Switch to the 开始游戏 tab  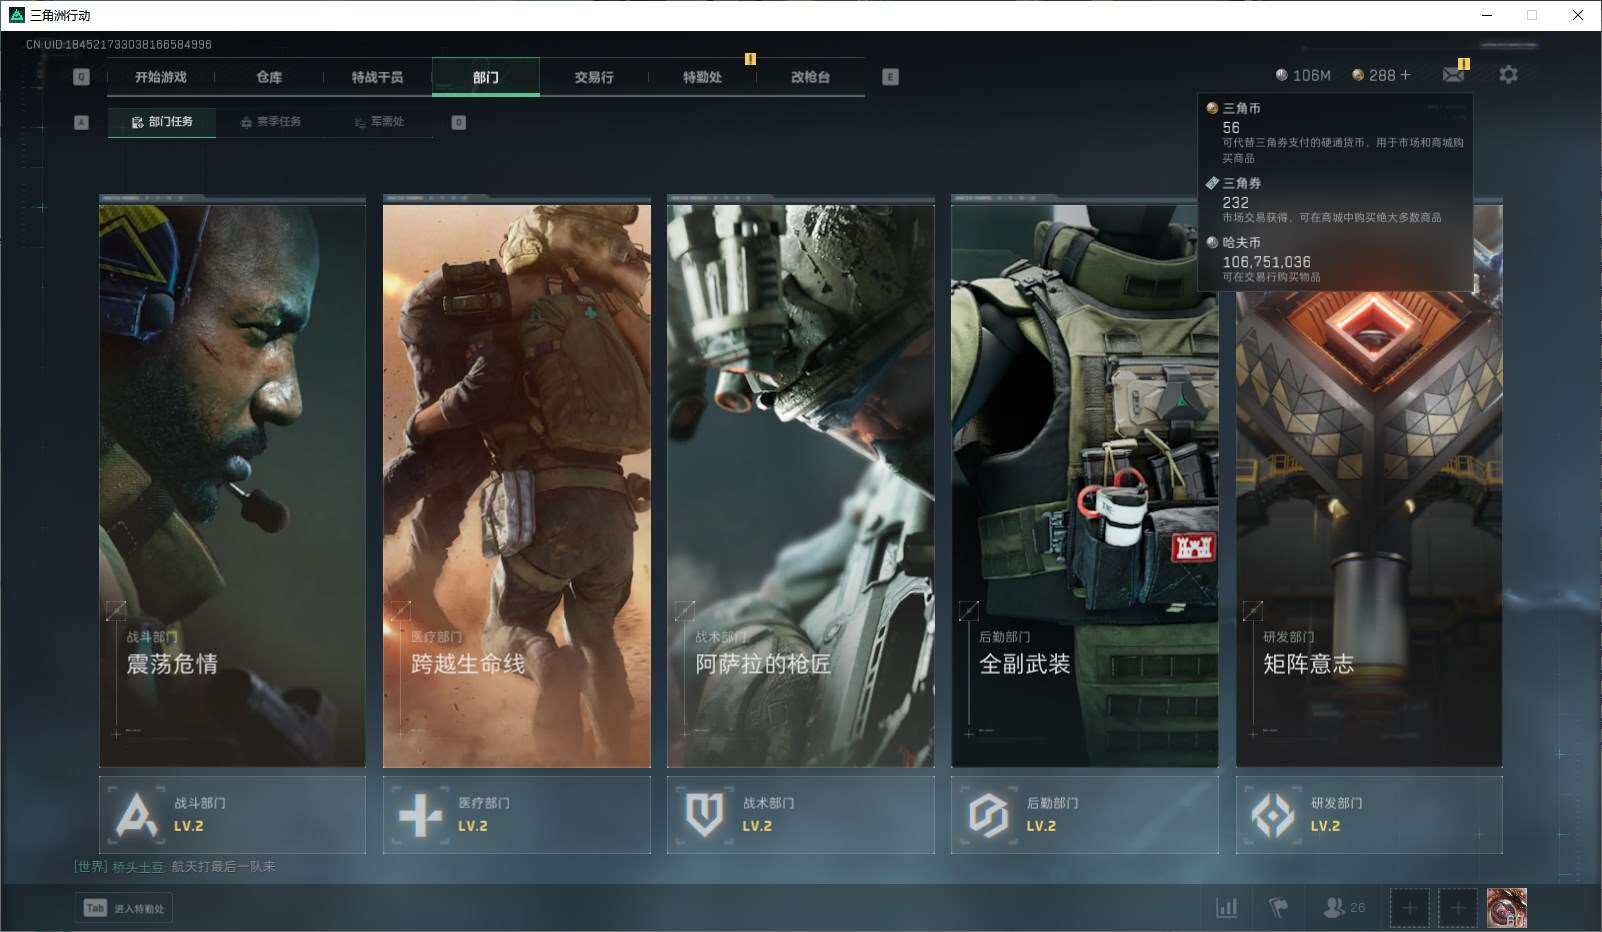[161, 77]
